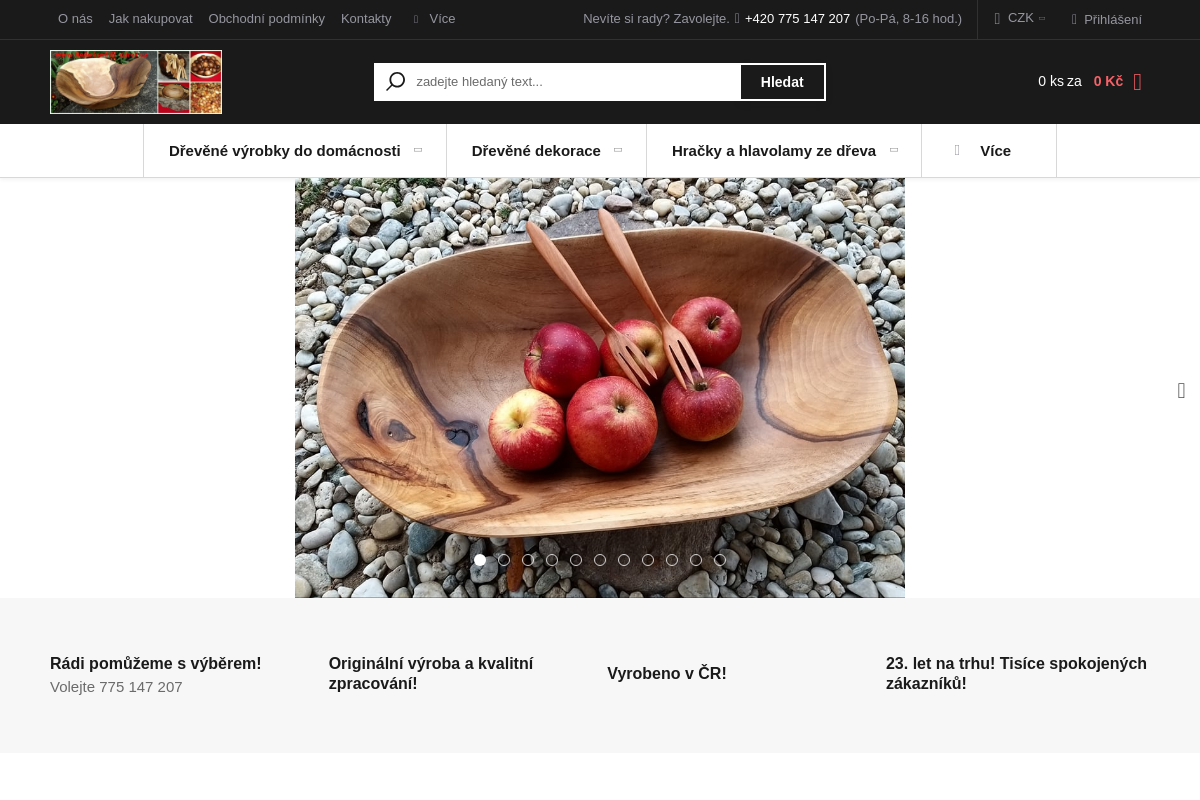Open the shopping cart icon
This screenshot has height=800, width=1200.
1137,82
